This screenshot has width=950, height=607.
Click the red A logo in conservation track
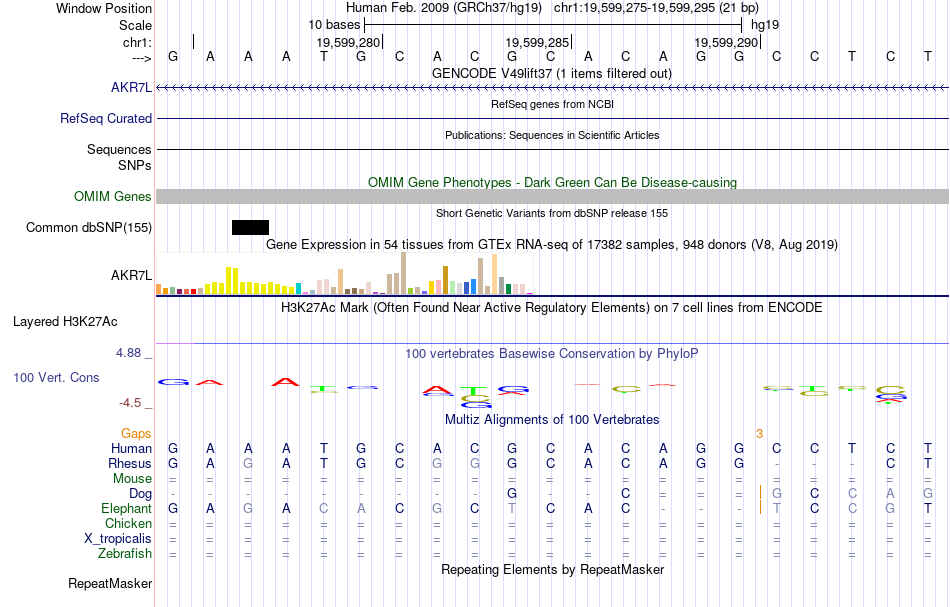click(285, 382)
